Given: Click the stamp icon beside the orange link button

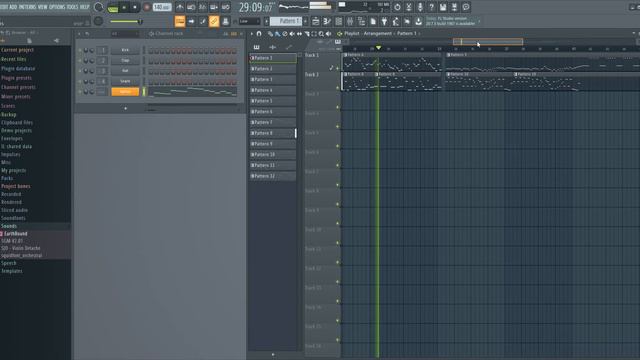Looking at the screenshot, I should tap(225, 21).
